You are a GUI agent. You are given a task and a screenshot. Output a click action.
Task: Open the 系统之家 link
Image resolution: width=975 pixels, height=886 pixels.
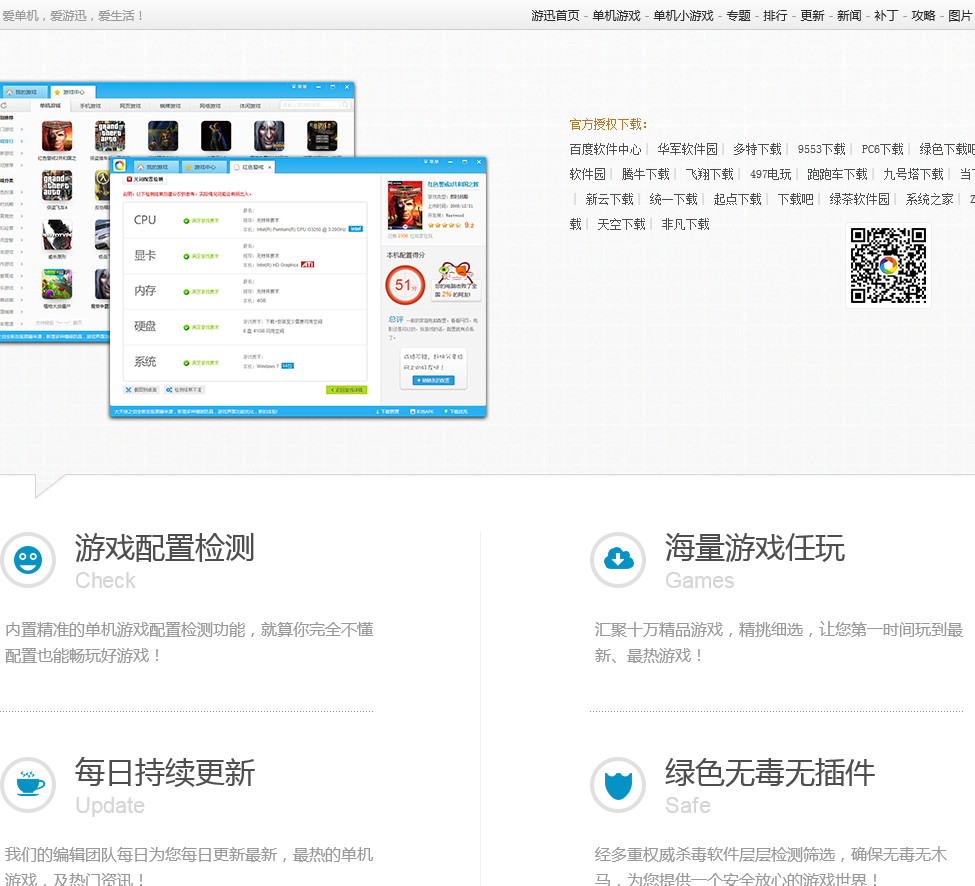coord(930,199)
